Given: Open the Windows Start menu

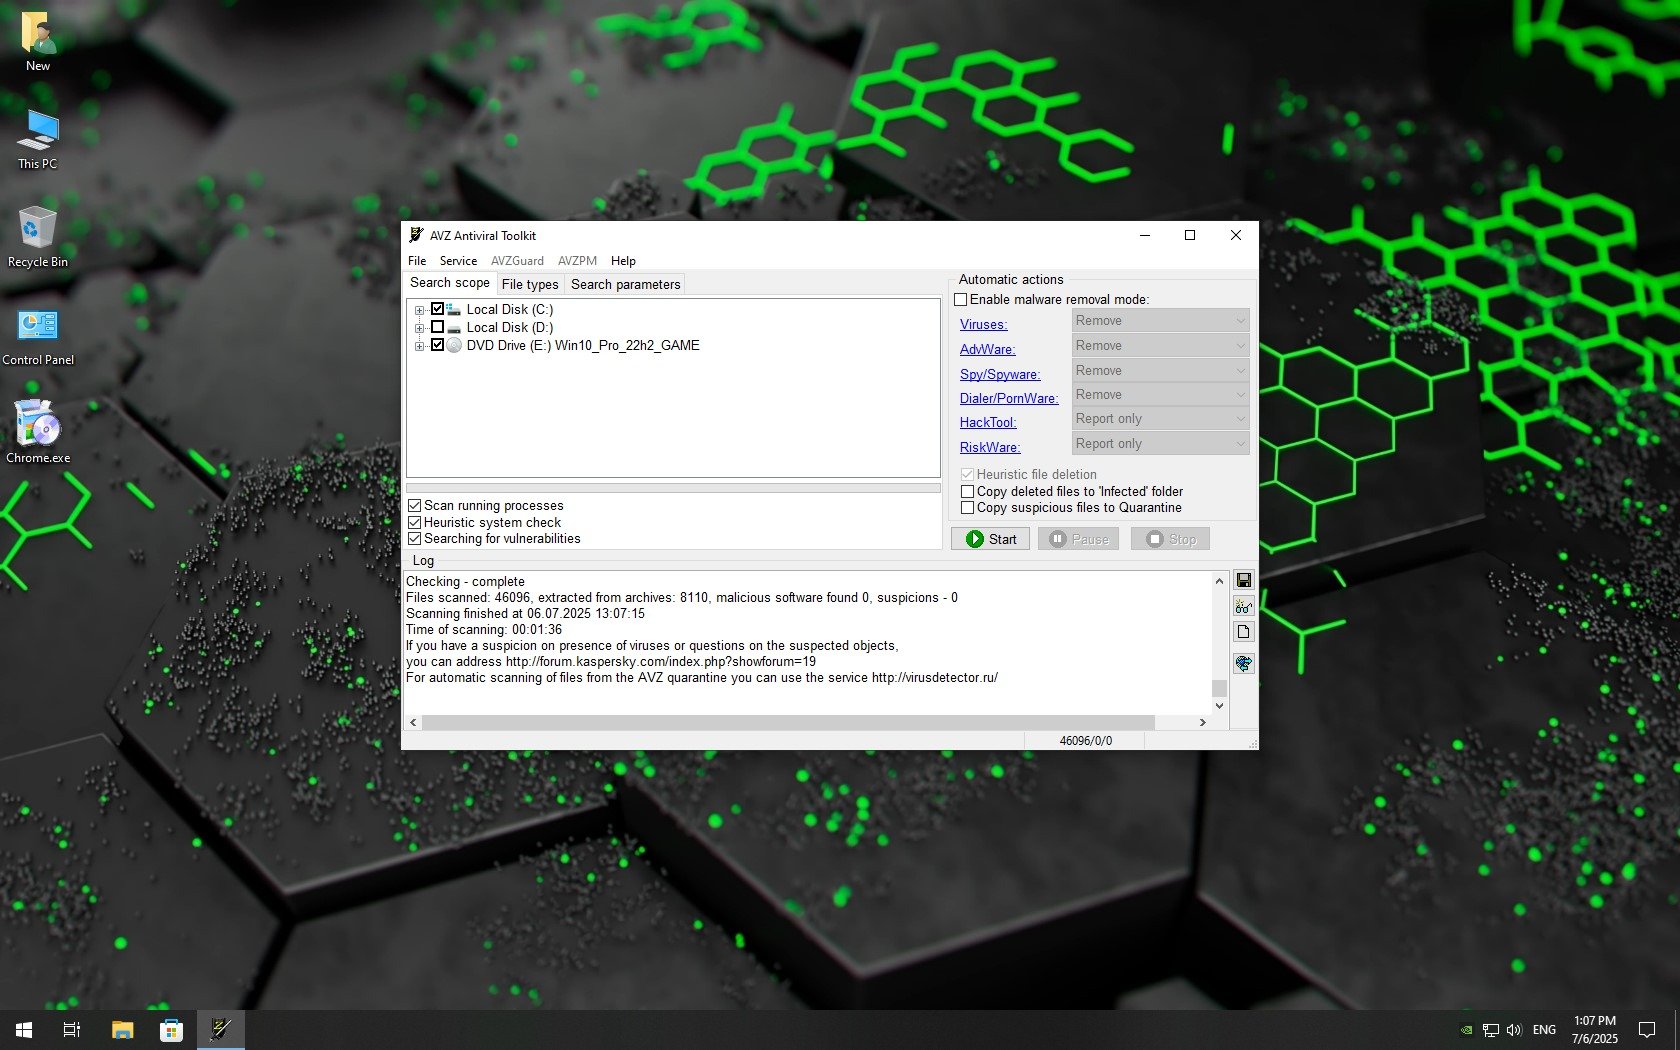Looking at the screenshot, I should [x=24, y=1030].
